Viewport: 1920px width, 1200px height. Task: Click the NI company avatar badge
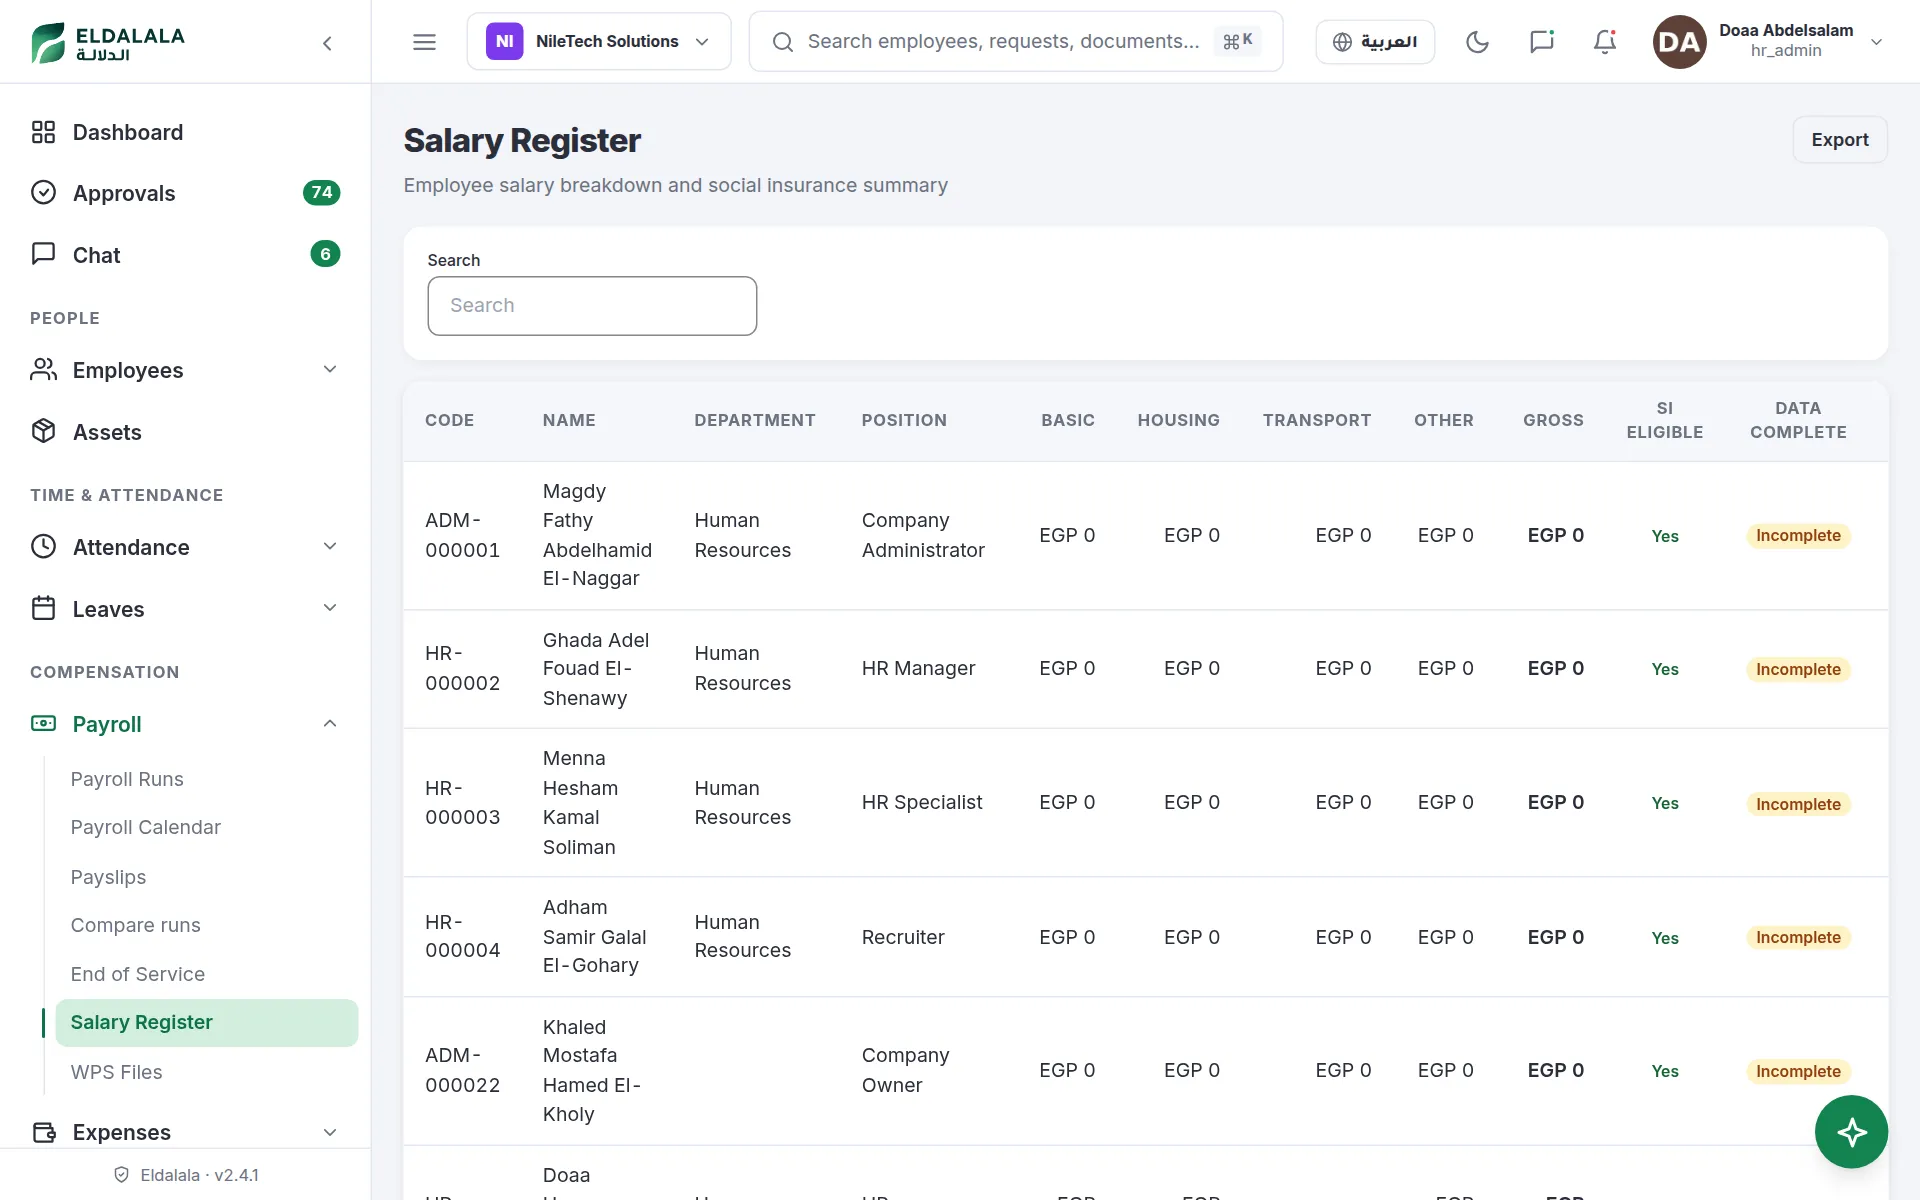pos(504,42)
